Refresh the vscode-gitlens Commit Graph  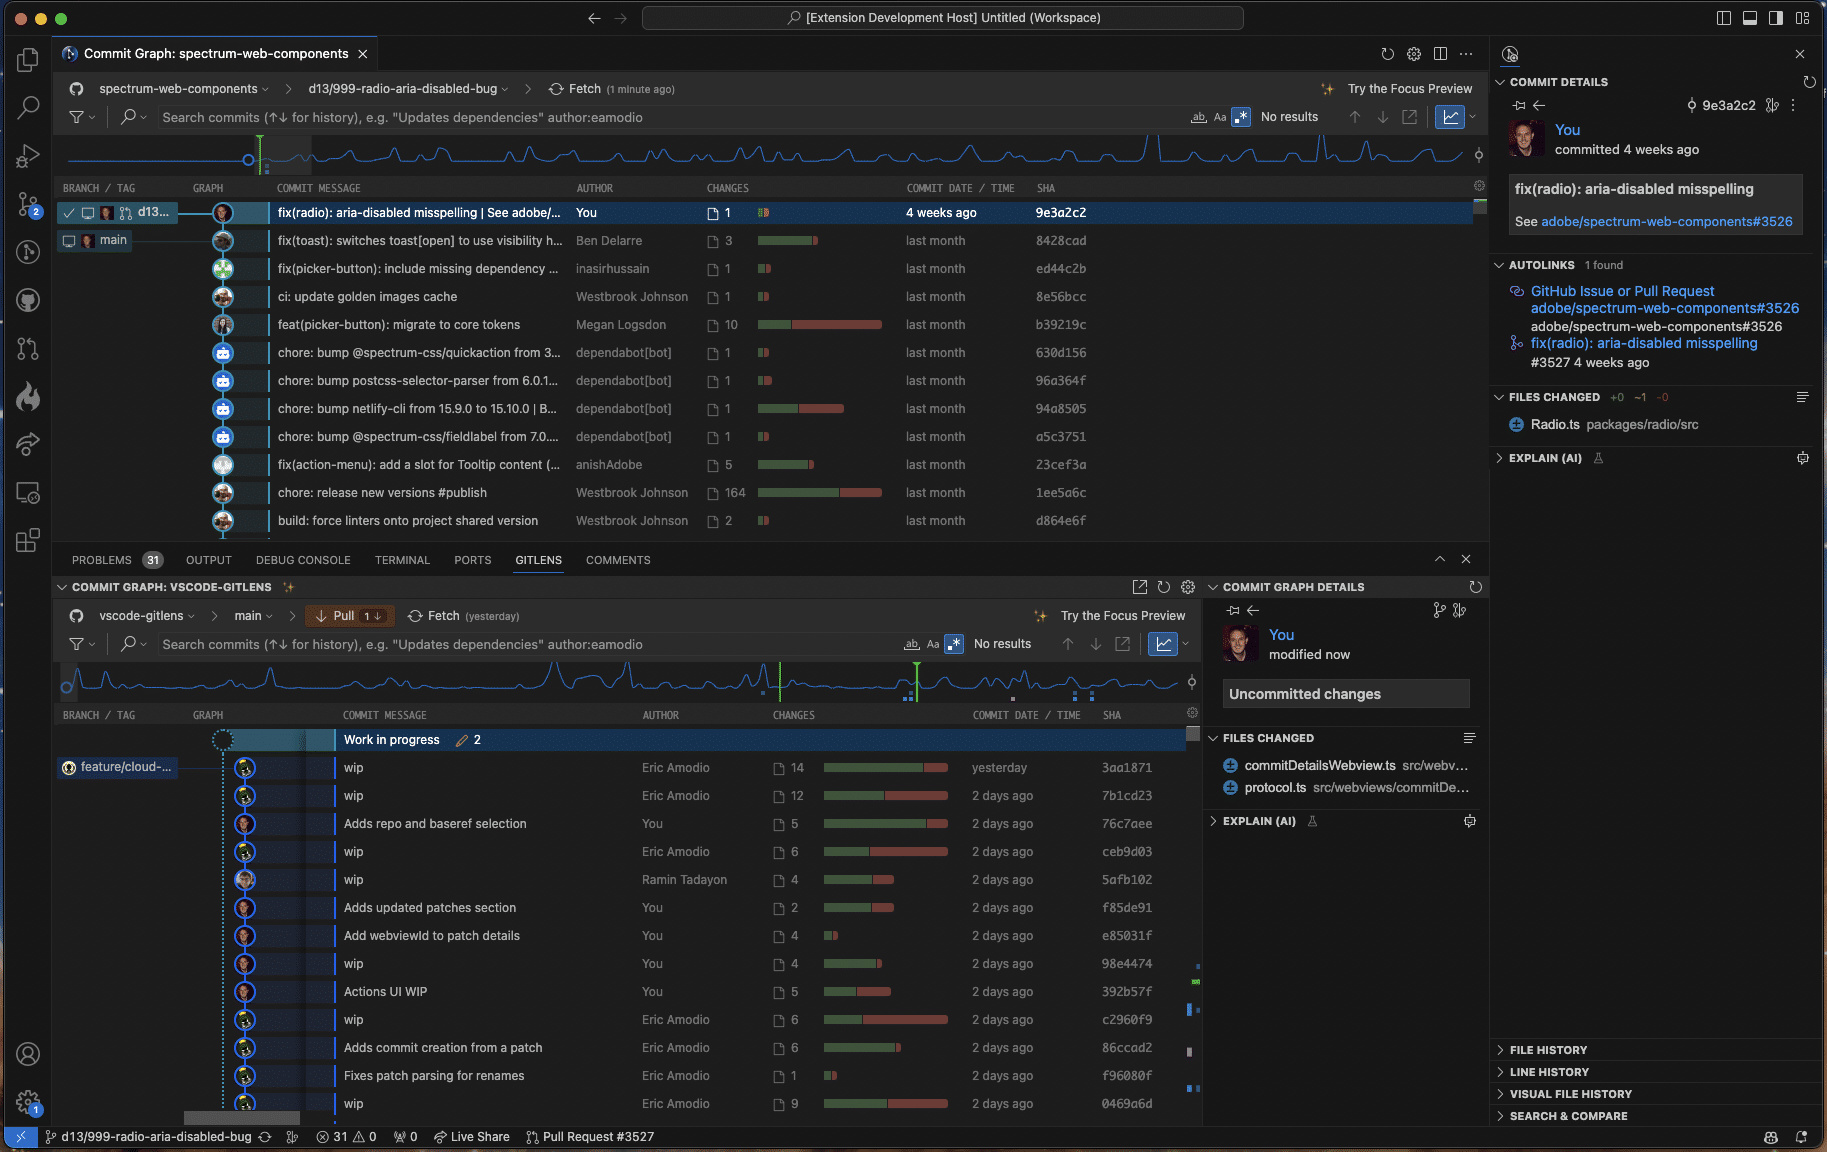tap(1163, 587)
